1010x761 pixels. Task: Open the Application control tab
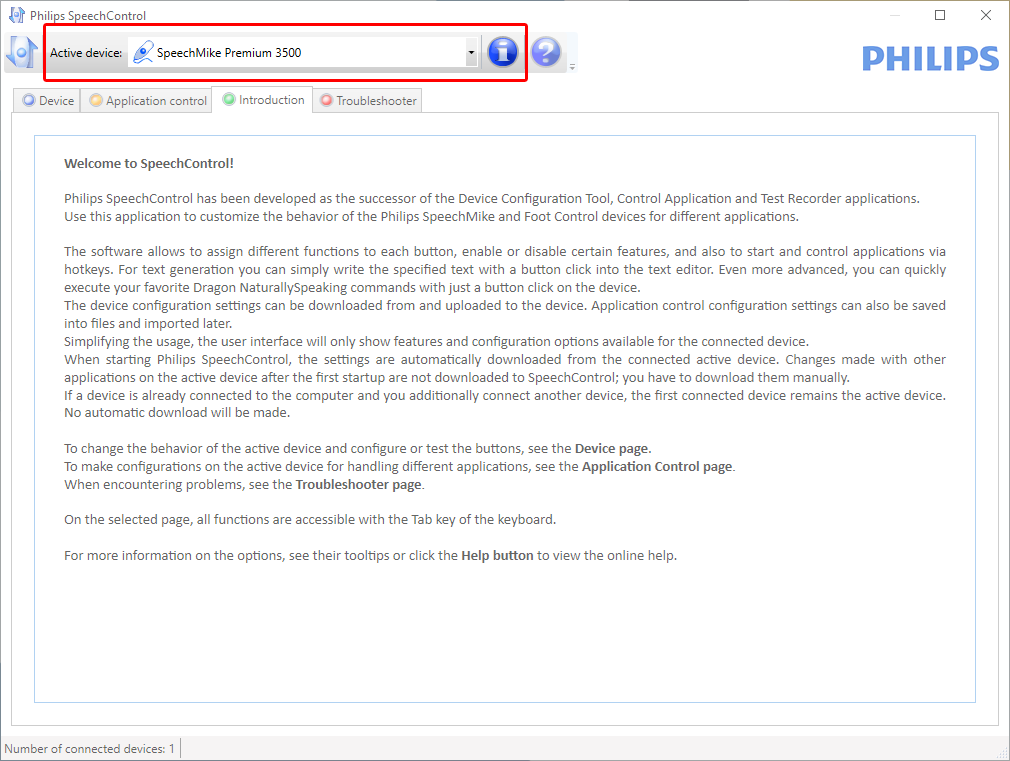tap(148, 101)
